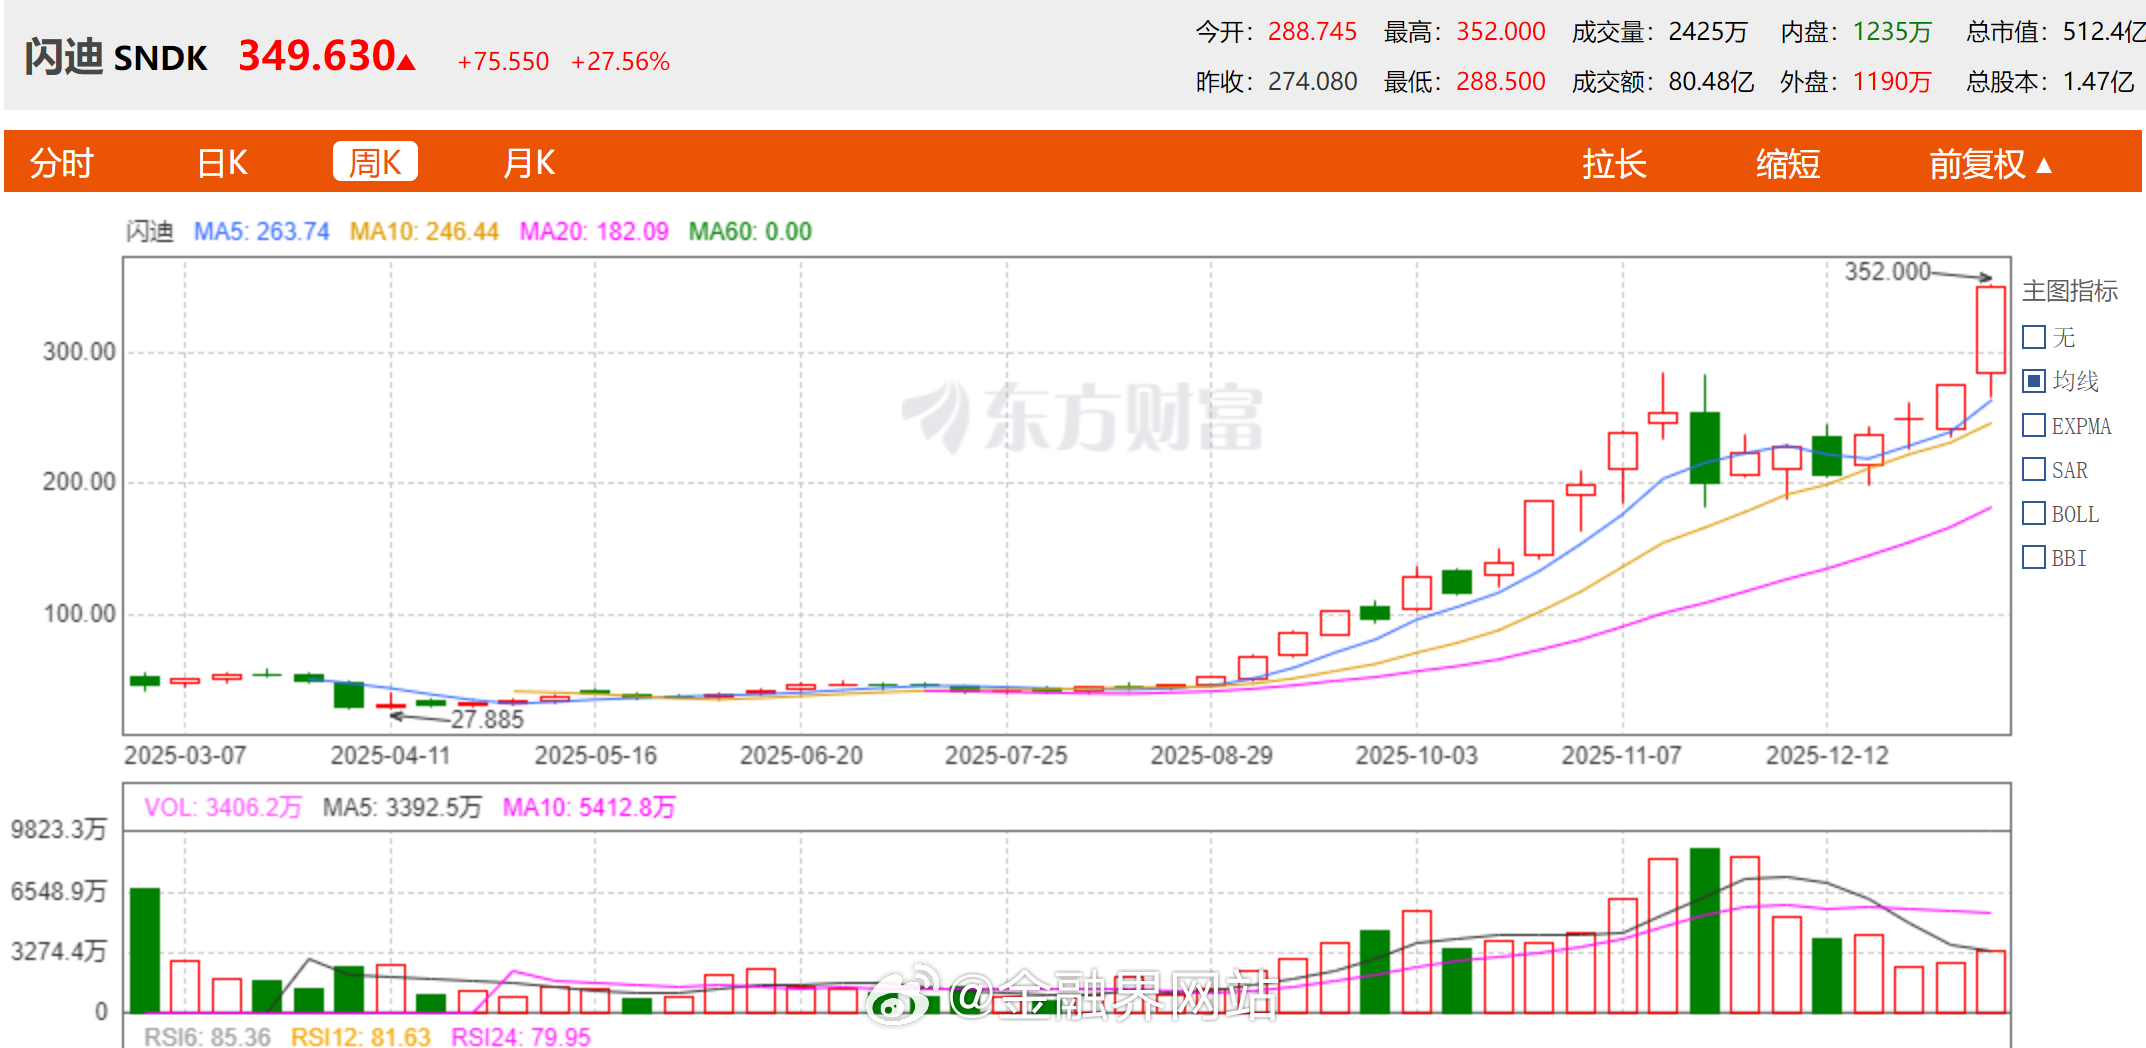Viewport: 2146px width, 1048px height.
Task: Click the active 周K weekly tab
Action: pyautogui.click(x=375, y=161)
